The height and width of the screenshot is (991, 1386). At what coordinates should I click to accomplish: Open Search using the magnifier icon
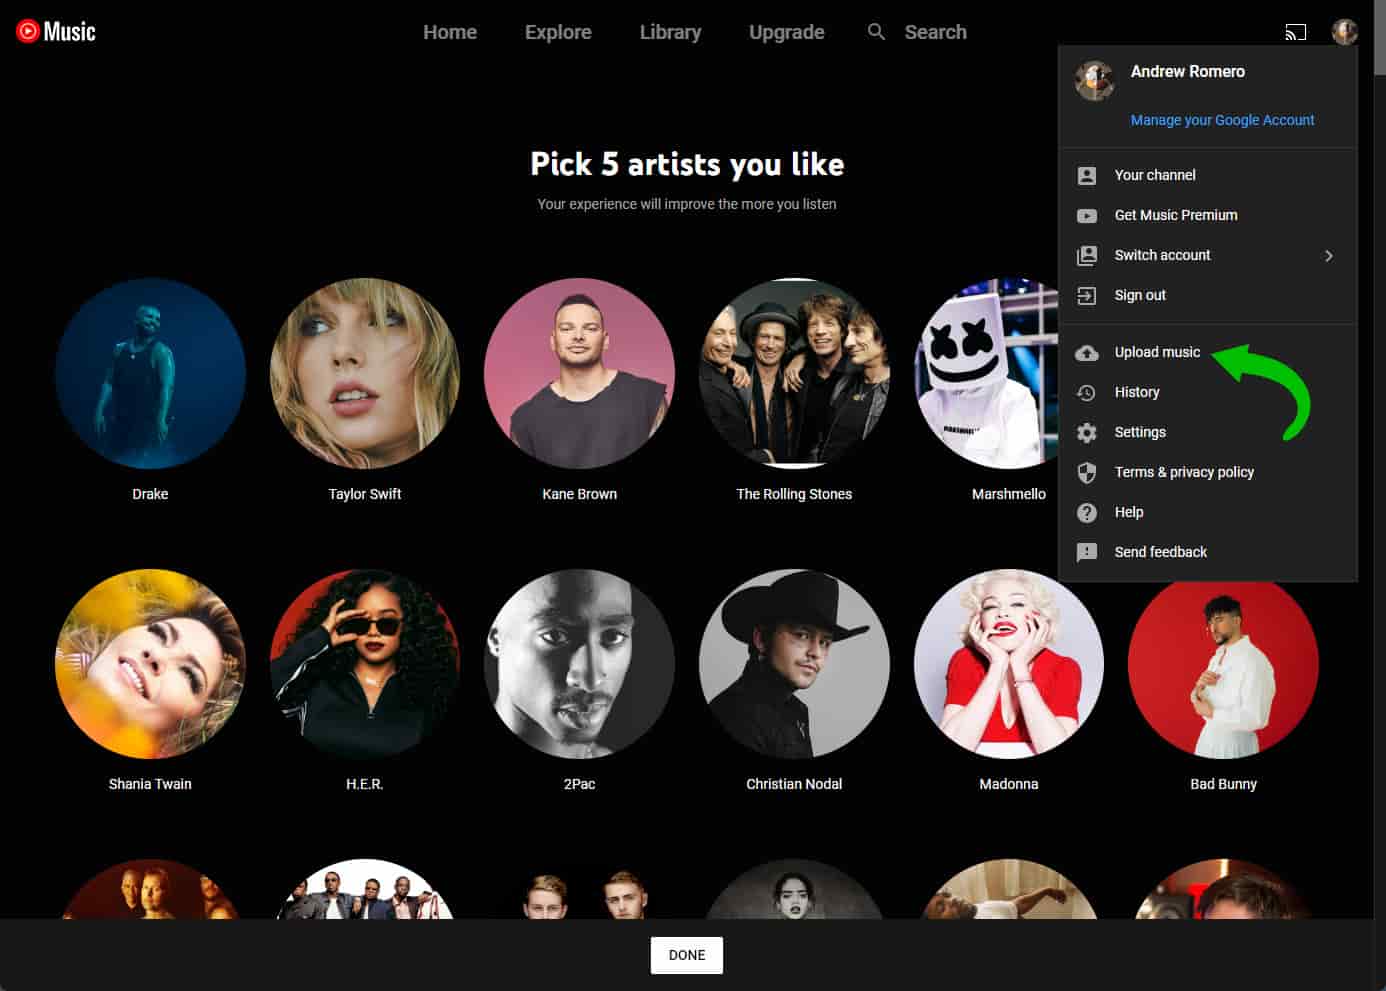(x=876, y=31)
